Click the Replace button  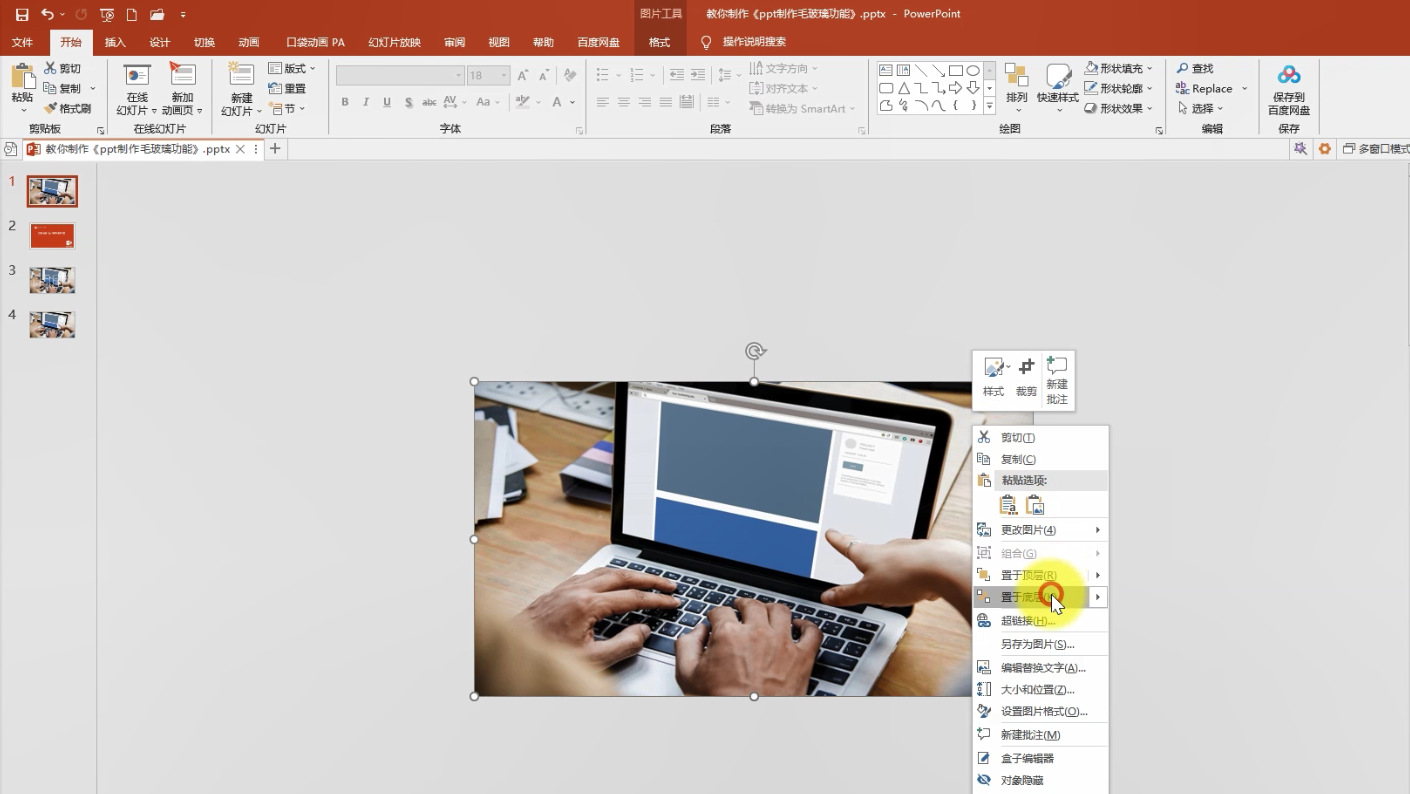(x=1205, y=88)
